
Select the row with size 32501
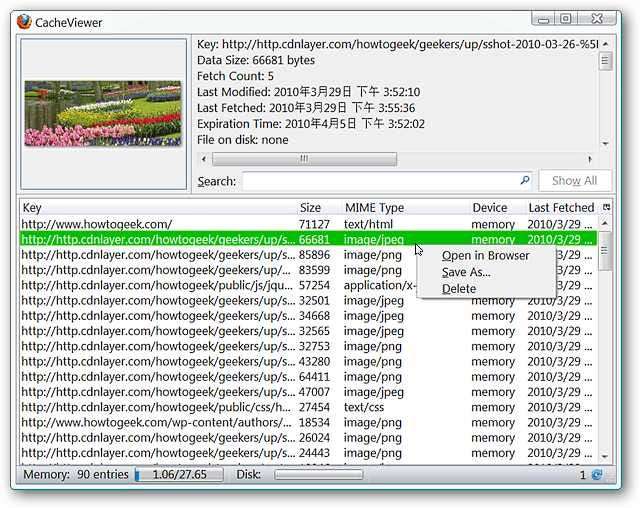pyautogui.click(x=308, y=300)
